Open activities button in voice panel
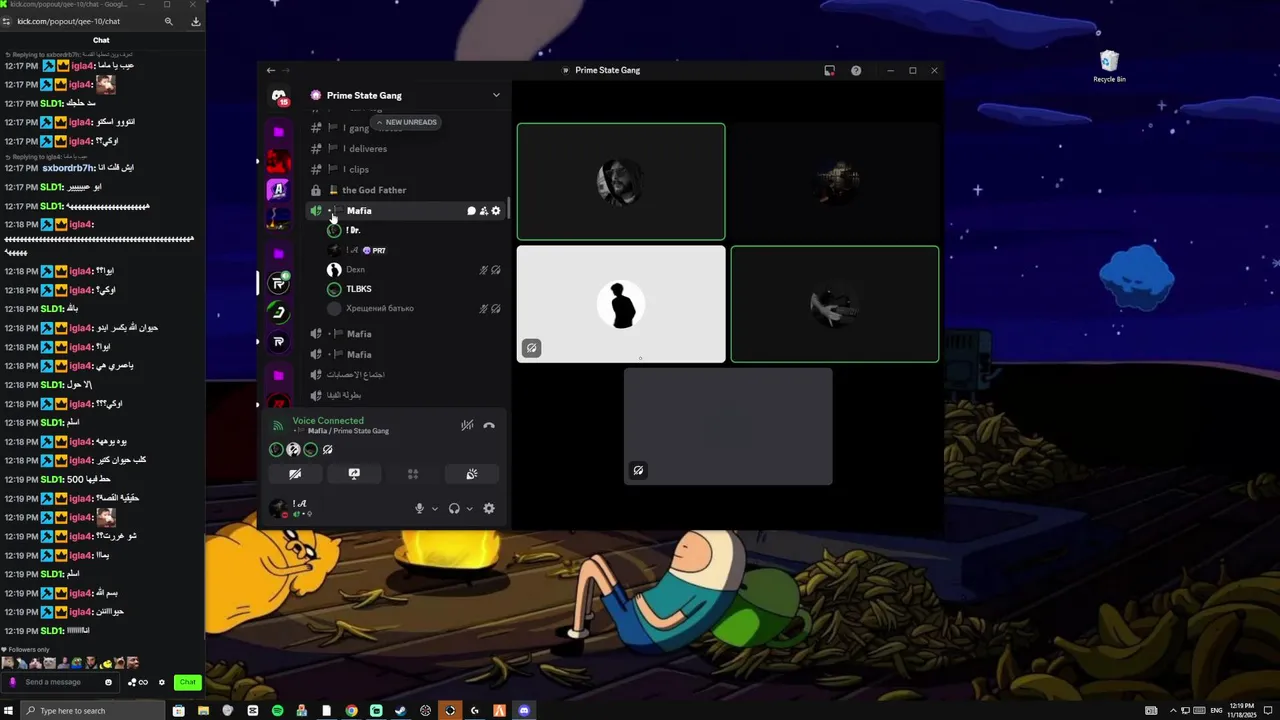 pyautogui.click(x=413, y=474)
